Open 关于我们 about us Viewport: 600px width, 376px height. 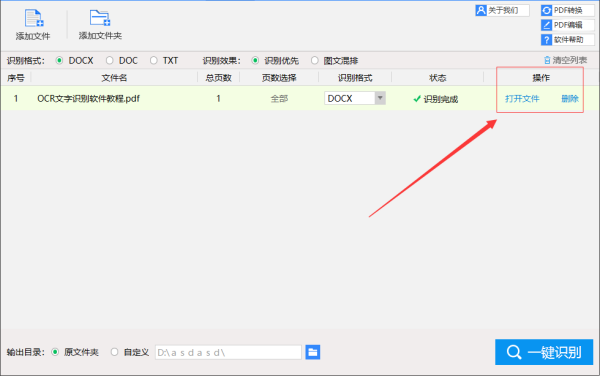point(502,10)
